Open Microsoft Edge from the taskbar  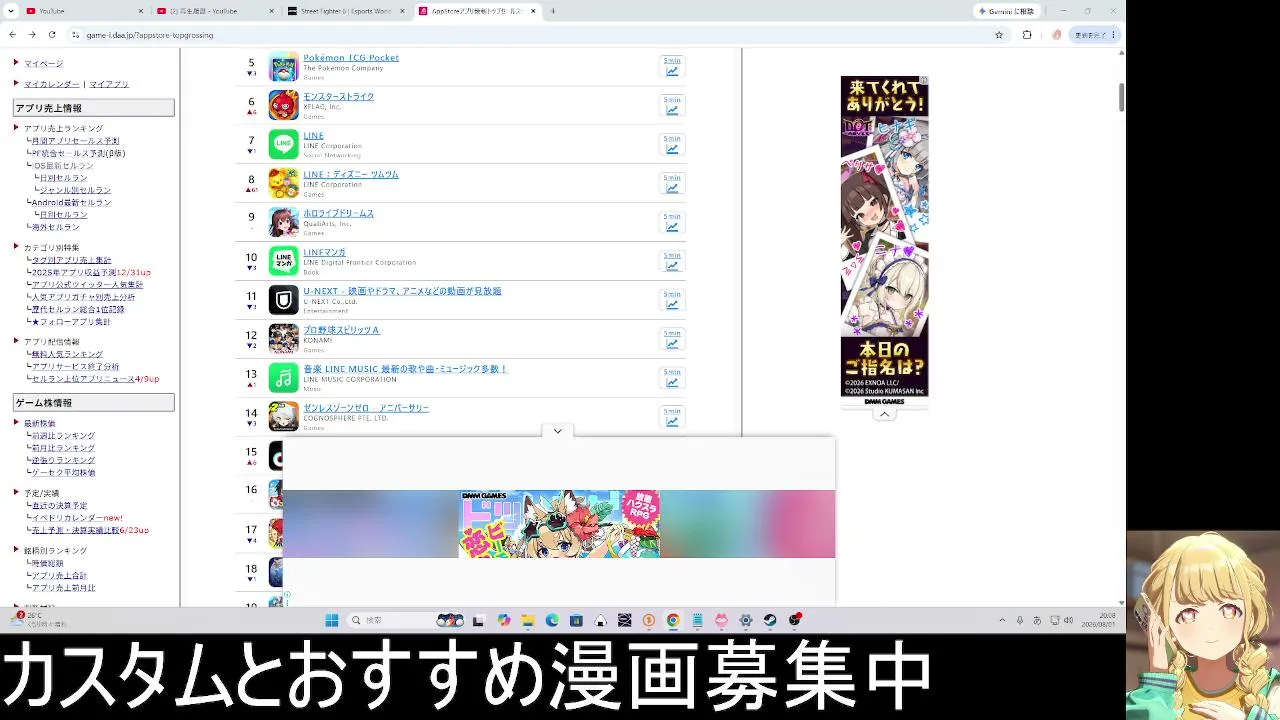pos(552,620)
